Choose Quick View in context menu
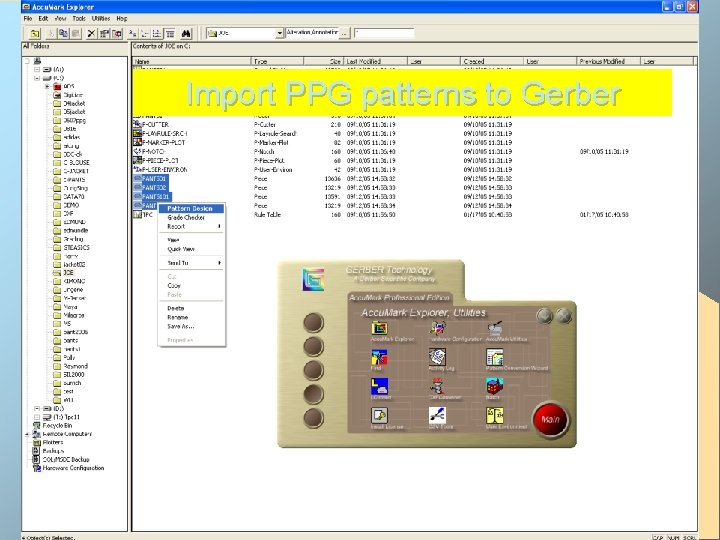720x540 pixels. (191, 249)
